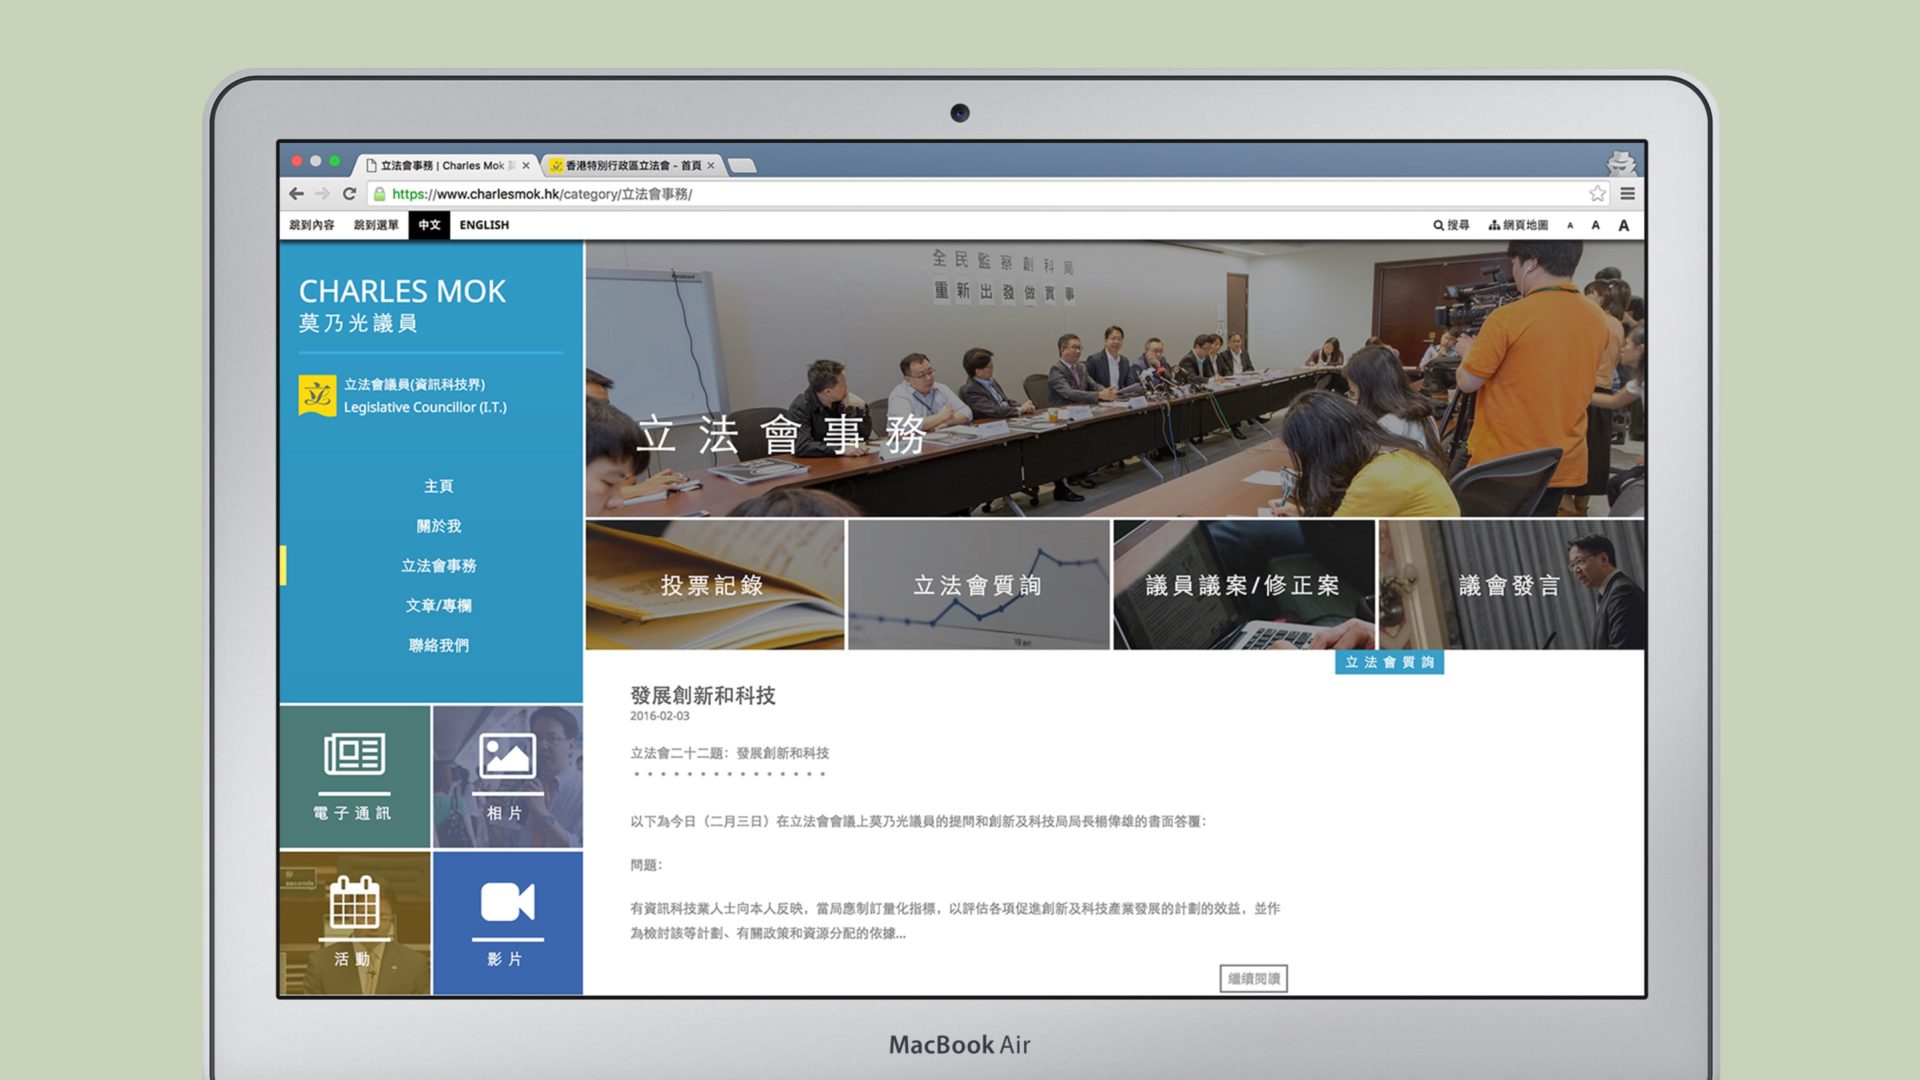Open 文章/專欄 in the sidebar menu
This screenshot has height=1080, width=1920.
pos(438,606)
